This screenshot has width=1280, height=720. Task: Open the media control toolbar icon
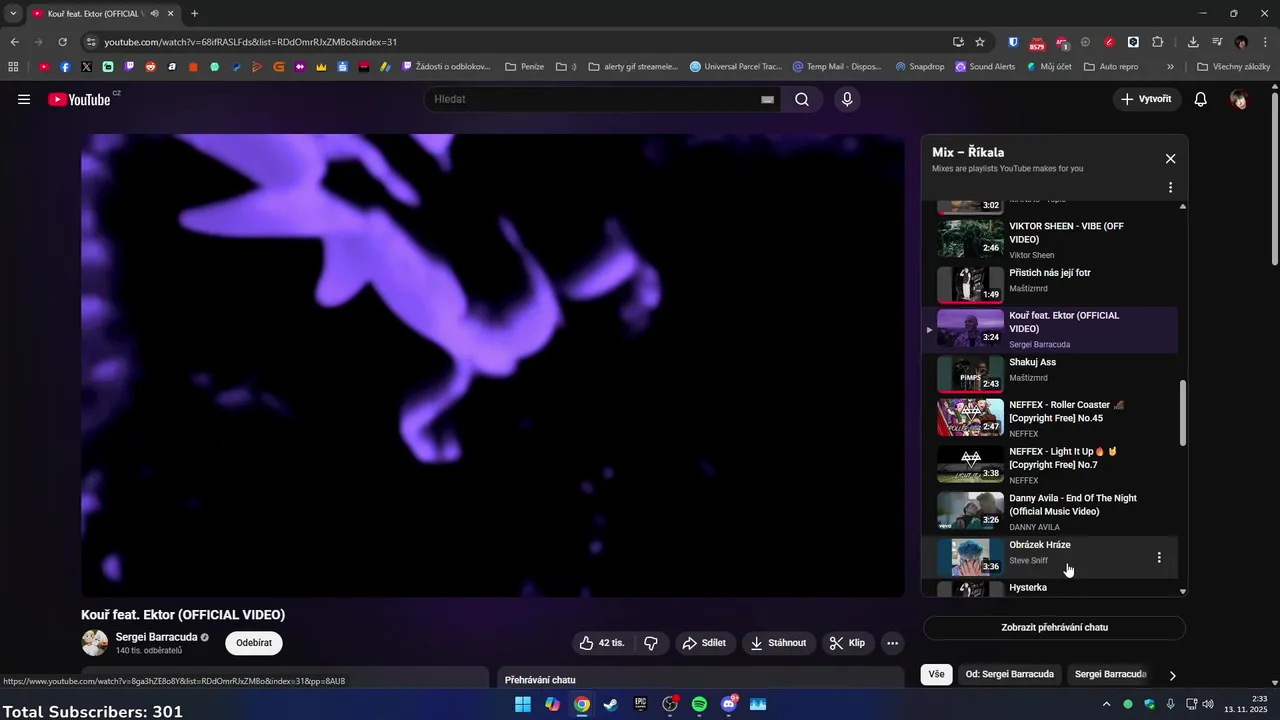click(x=1217, y=42)
